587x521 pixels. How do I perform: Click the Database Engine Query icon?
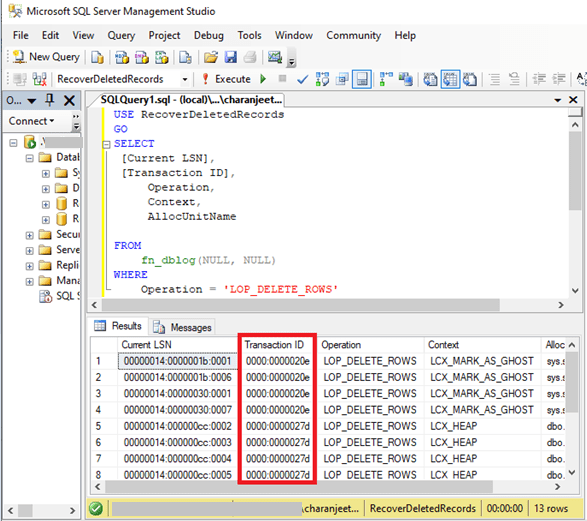coord(98,57)
